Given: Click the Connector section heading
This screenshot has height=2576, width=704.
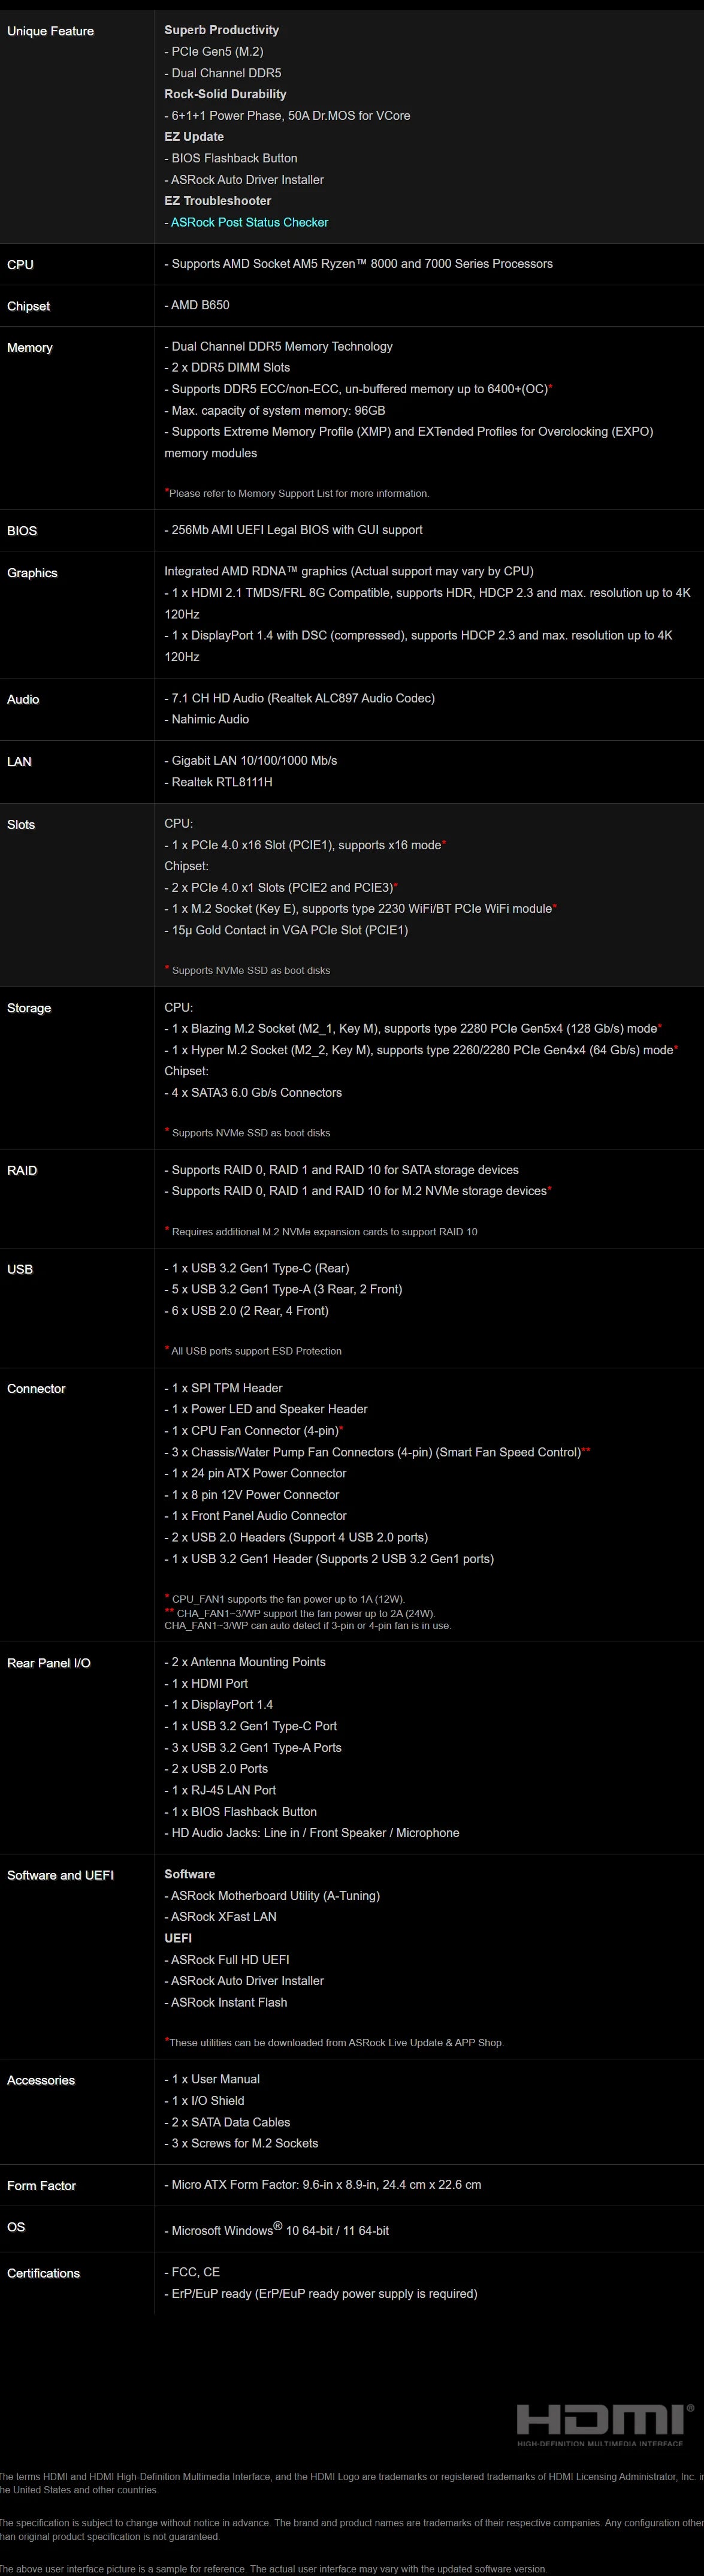Looking at the screenshot, I should (36, 1389).
